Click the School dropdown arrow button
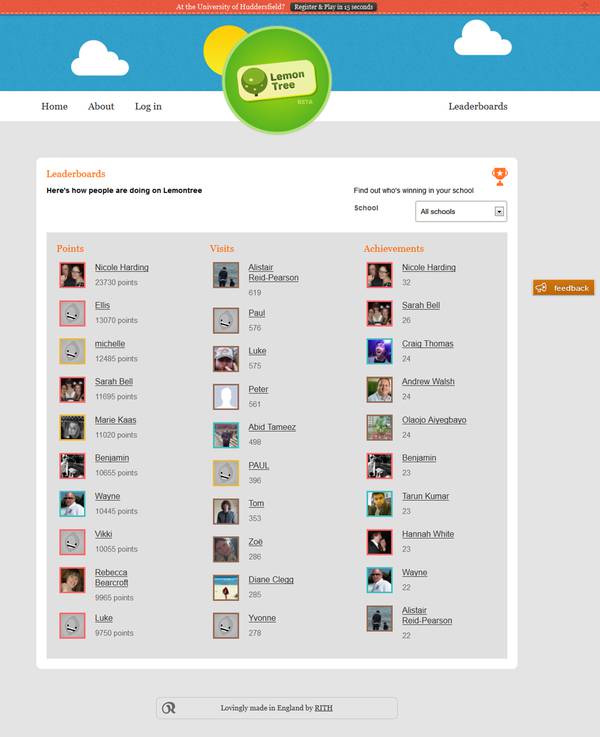This screenshot has width=600, height=737. 499,212
